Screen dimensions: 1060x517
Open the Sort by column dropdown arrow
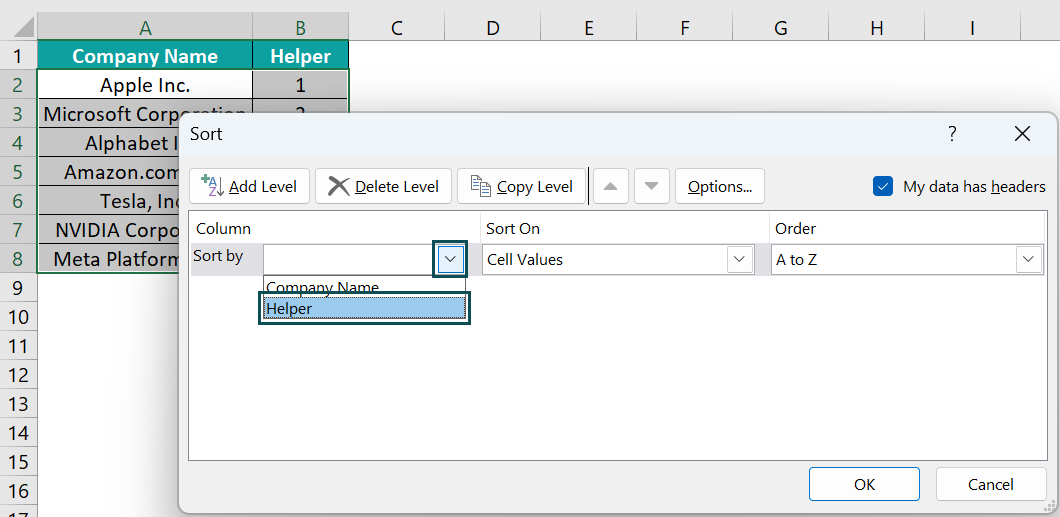[x=451, y=259]
